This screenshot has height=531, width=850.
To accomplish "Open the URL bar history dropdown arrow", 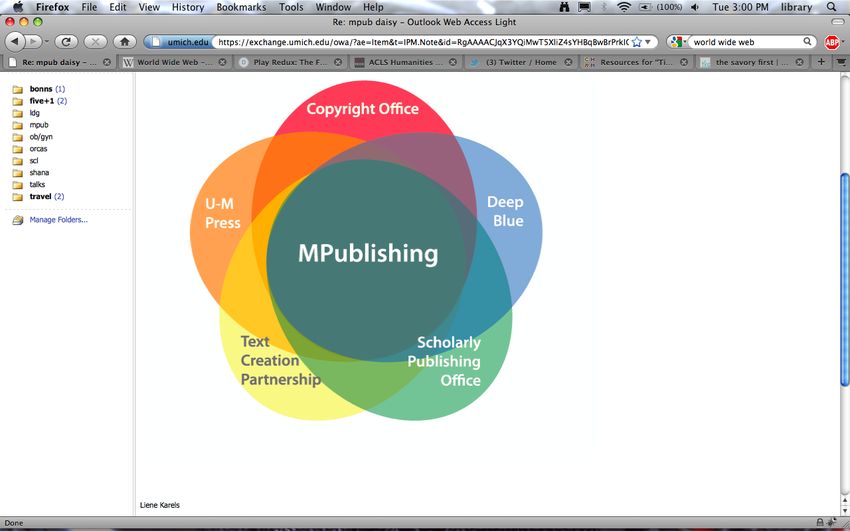I will (x=648, y=42).
